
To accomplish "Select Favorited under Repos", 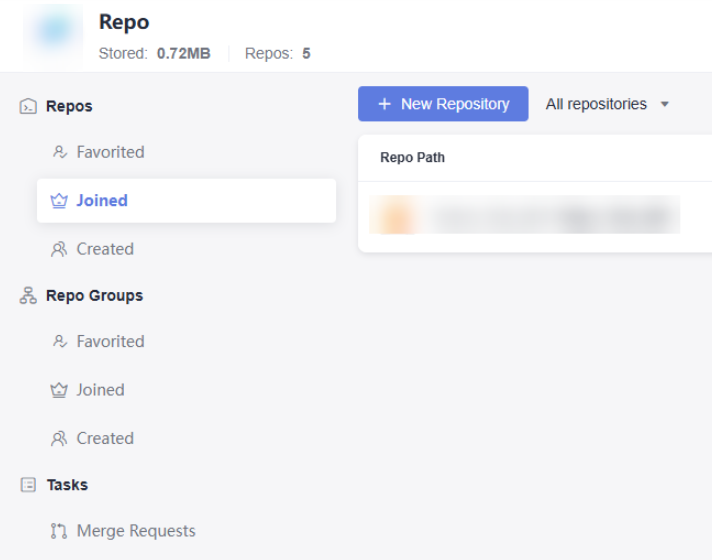I will click(x=110, y=152).
